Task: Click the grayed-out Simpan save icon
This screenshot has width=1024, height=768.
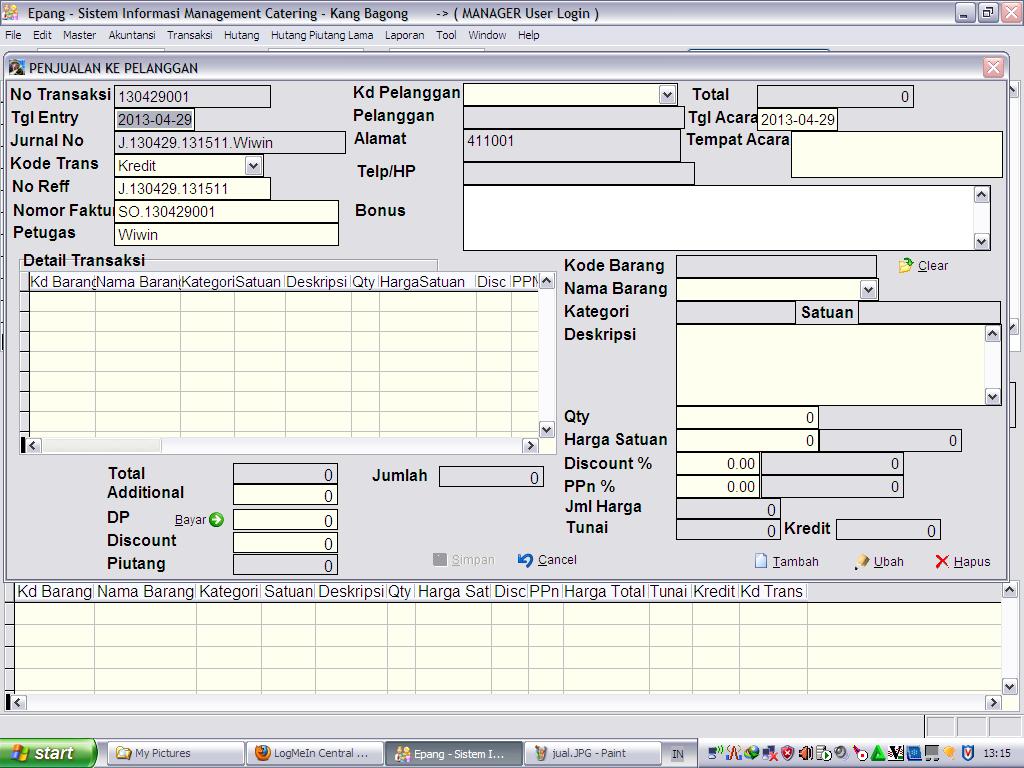Action: point(440,560)
